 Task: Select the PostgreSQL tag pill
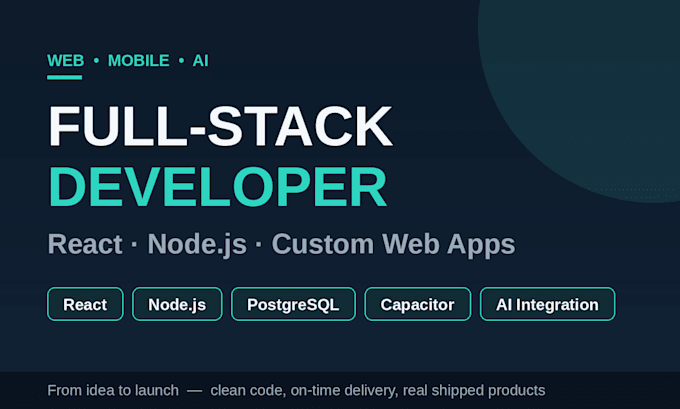click(293, 304)
